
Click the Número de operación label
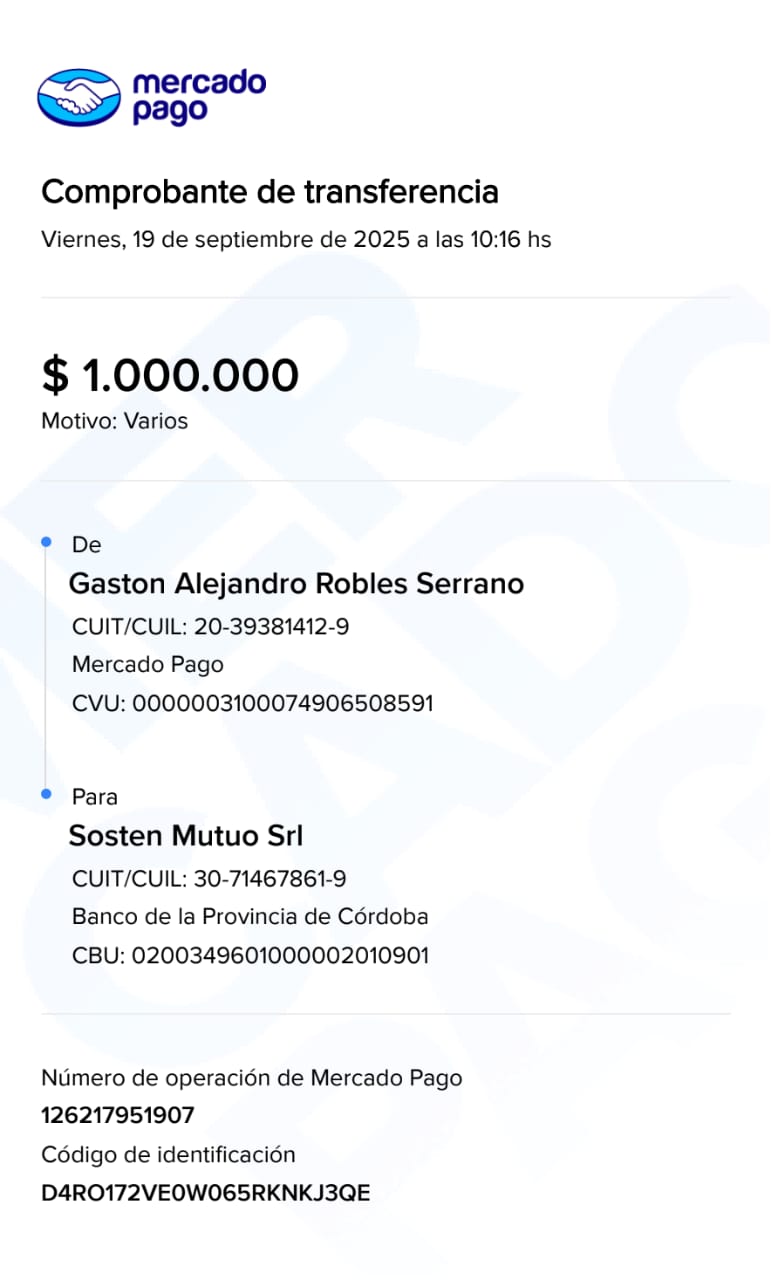pos(251,1078)
